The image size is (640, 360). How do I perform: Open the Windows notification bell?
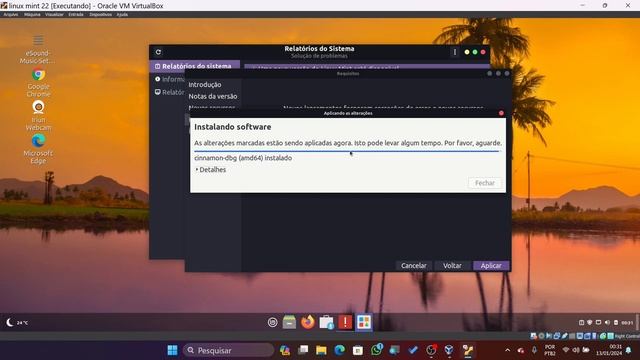pyautogui.click(x=629, y=350)
